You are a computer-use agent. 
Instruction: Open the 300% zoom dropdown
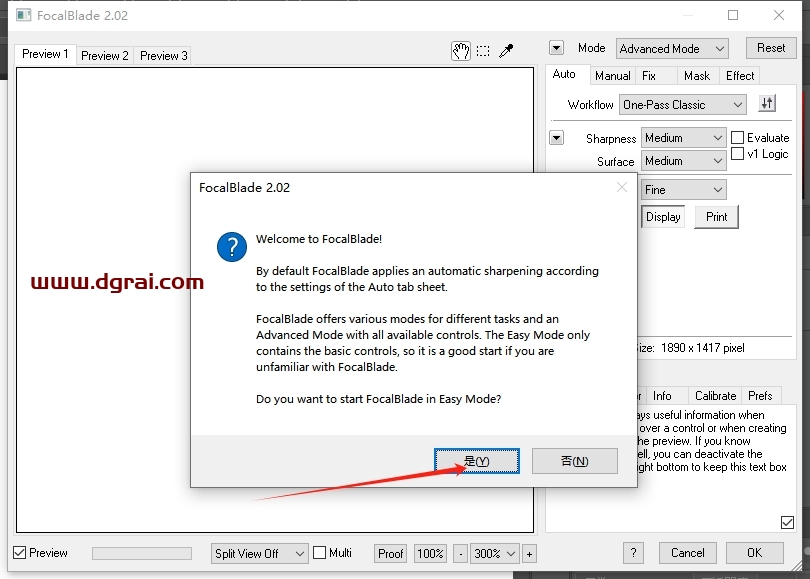pyautogui.click(x=494, y=554)
